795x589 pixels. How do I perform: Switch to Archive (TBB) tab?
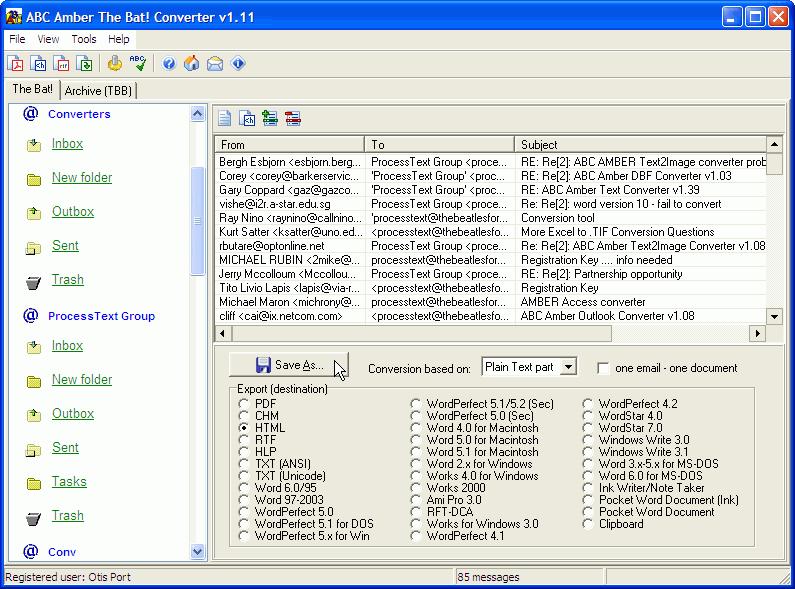coord(98,91)
